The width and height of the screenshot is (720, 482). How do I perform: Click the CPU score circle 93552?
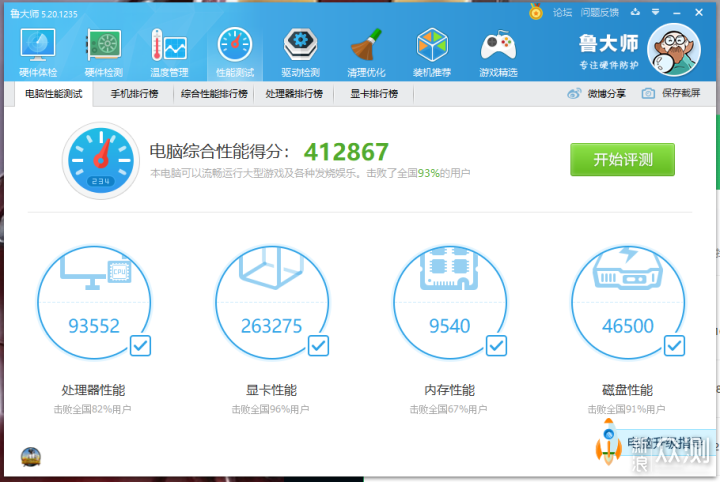point(94,303)
